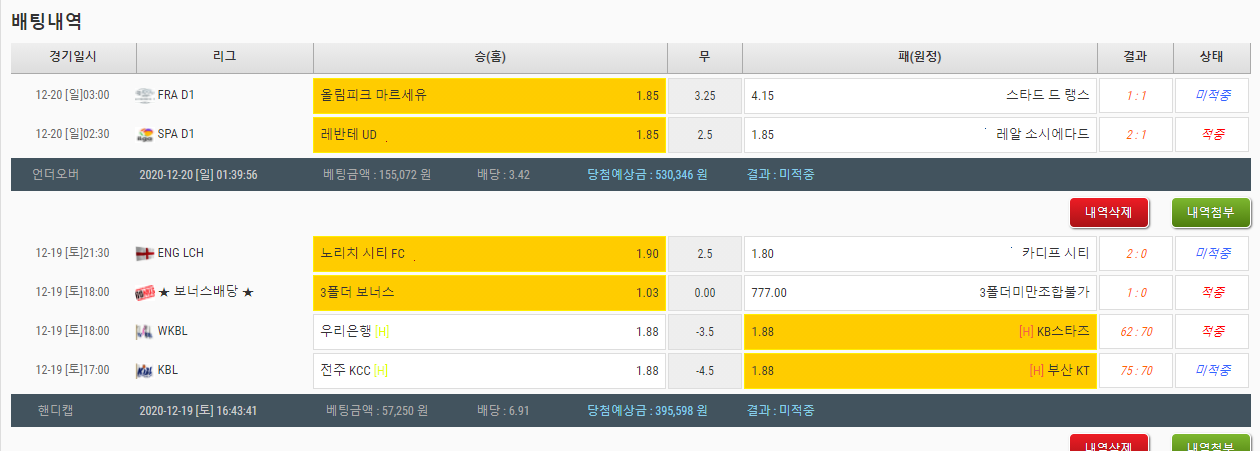This screenshot has width=1260, height=451.
Task: Select the 레반테 UD home pick cell
Action: coord(489,135)
